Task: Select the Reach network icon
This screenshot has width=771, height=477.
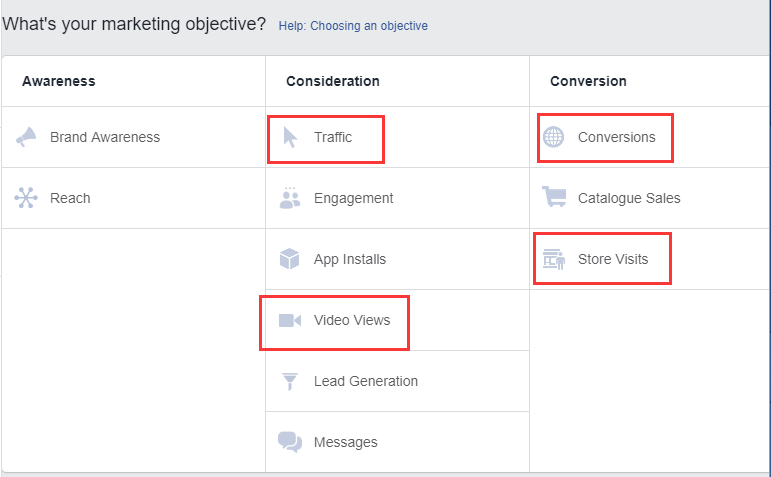Action: click(x=26, y=198)
